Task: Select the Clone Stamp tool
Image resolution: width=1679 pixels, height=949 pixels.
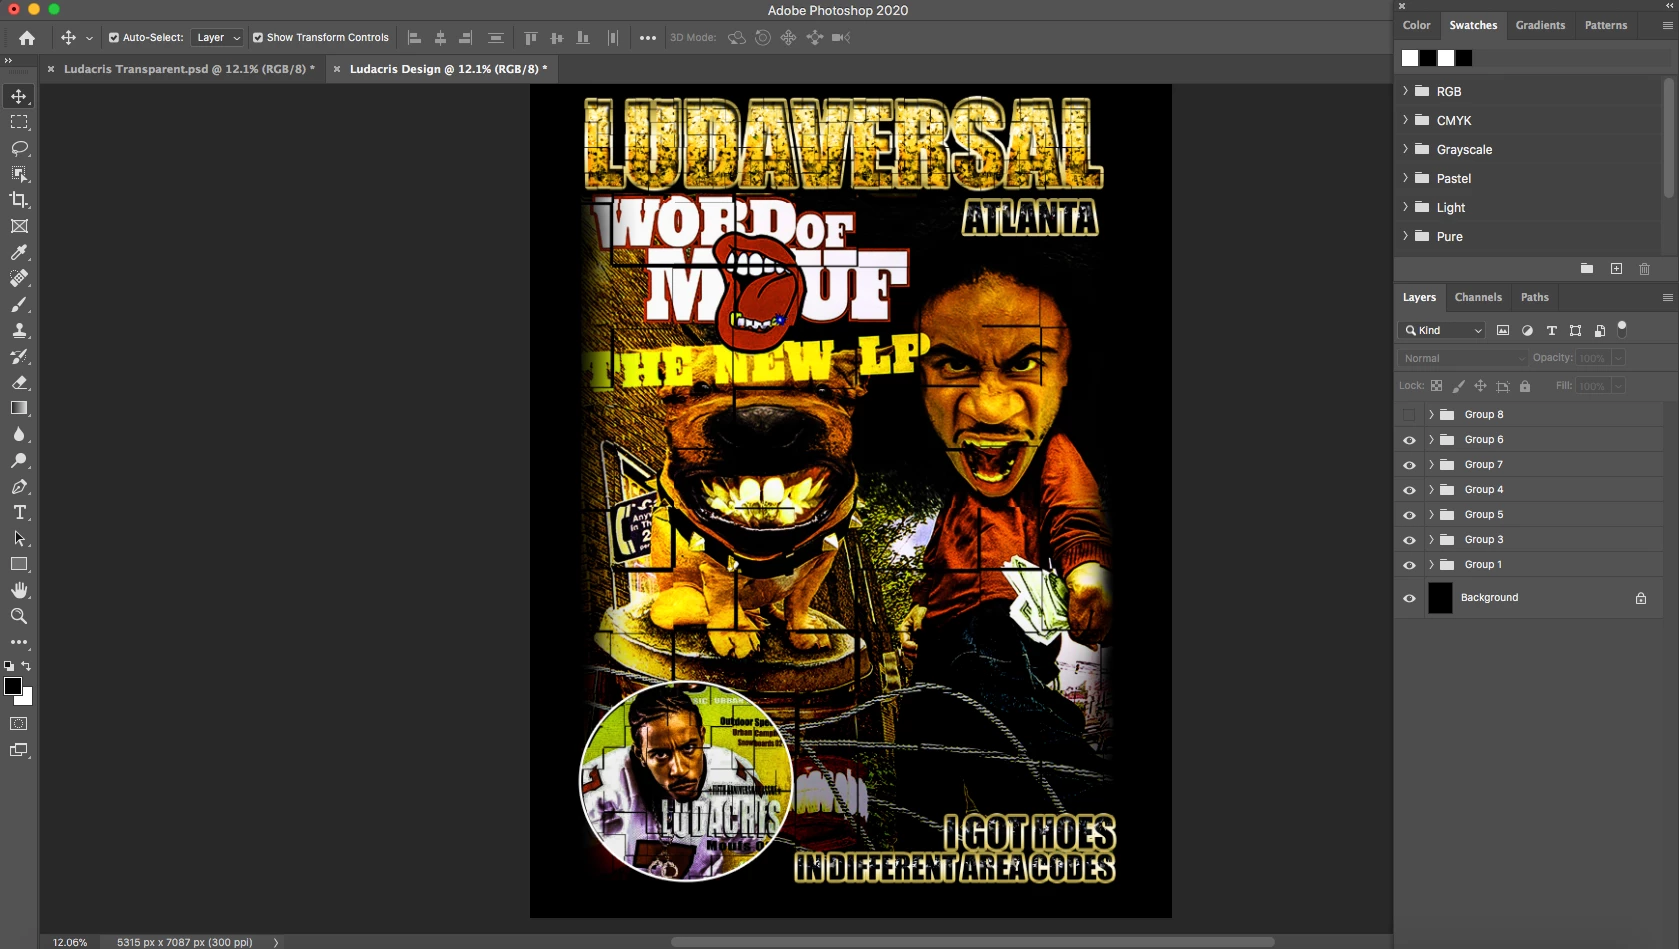Action: point(19,330)
